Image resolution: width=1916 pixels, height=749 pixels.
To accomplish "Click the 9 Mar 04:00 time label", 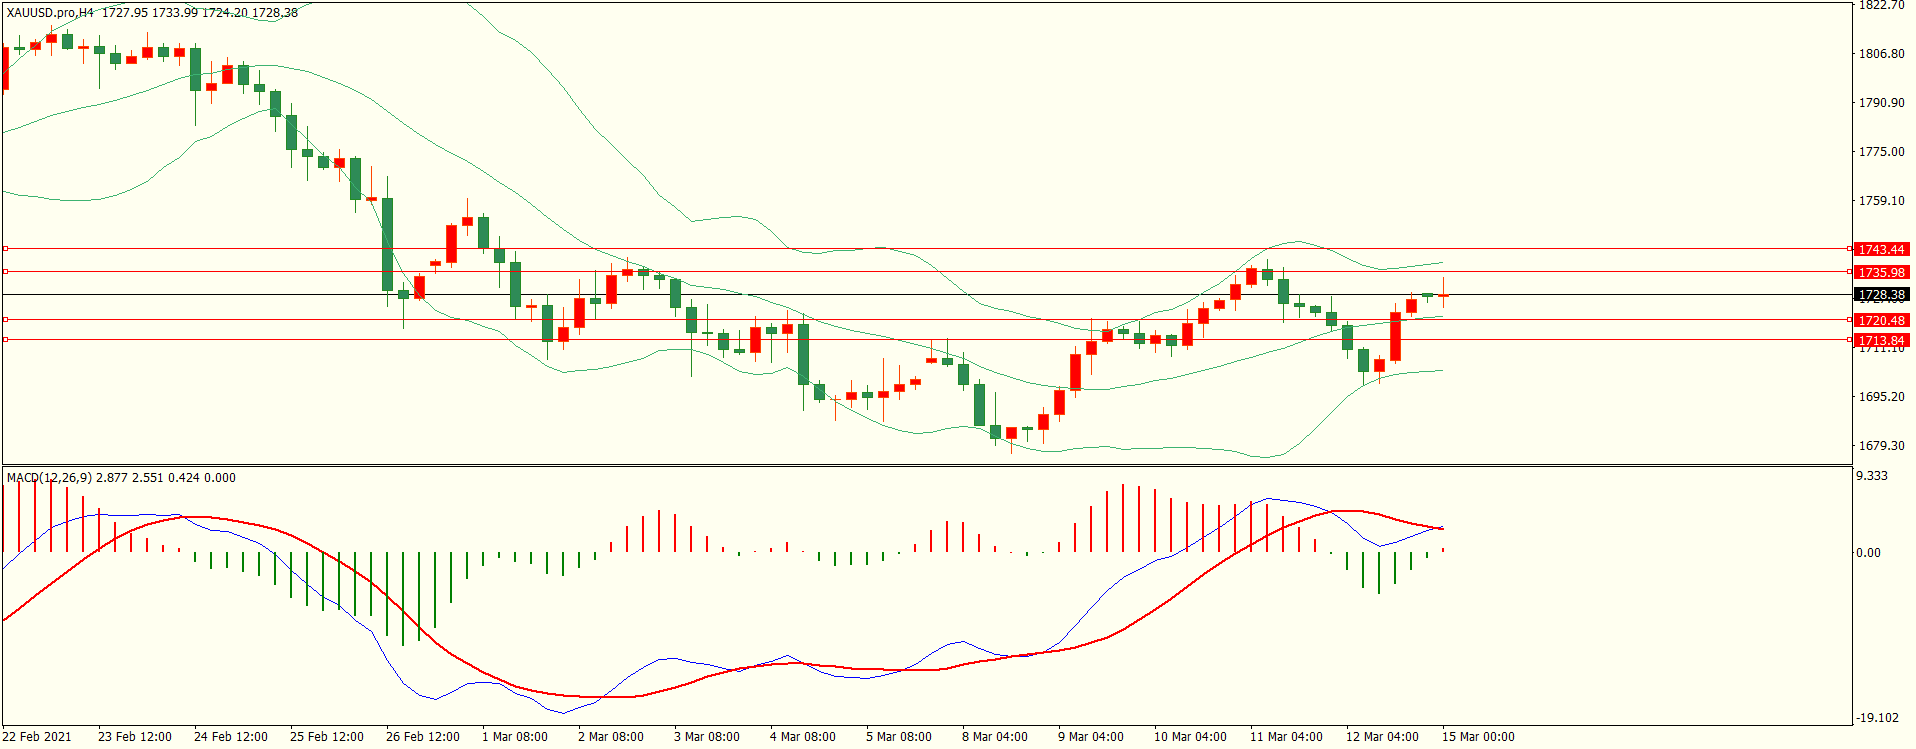I will 1091,737.
